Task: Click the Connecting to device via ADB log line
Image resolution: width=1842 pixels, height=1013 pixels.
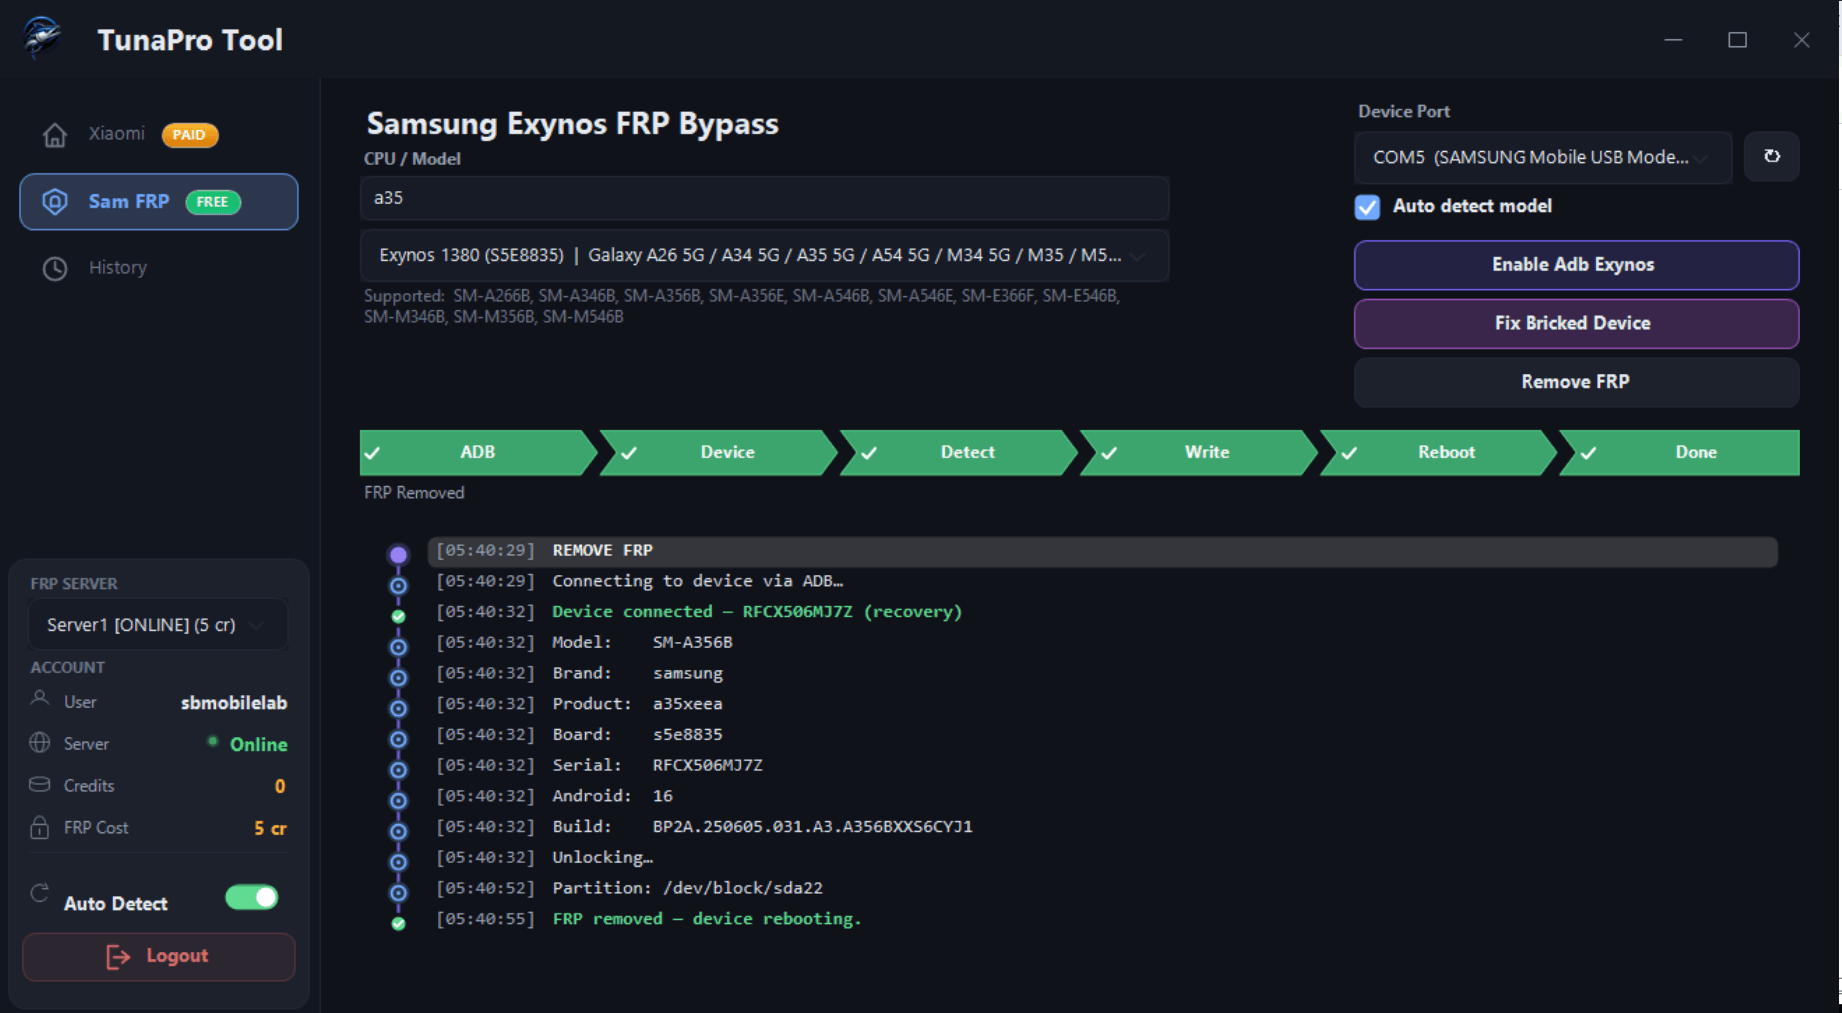Action: 640,581
